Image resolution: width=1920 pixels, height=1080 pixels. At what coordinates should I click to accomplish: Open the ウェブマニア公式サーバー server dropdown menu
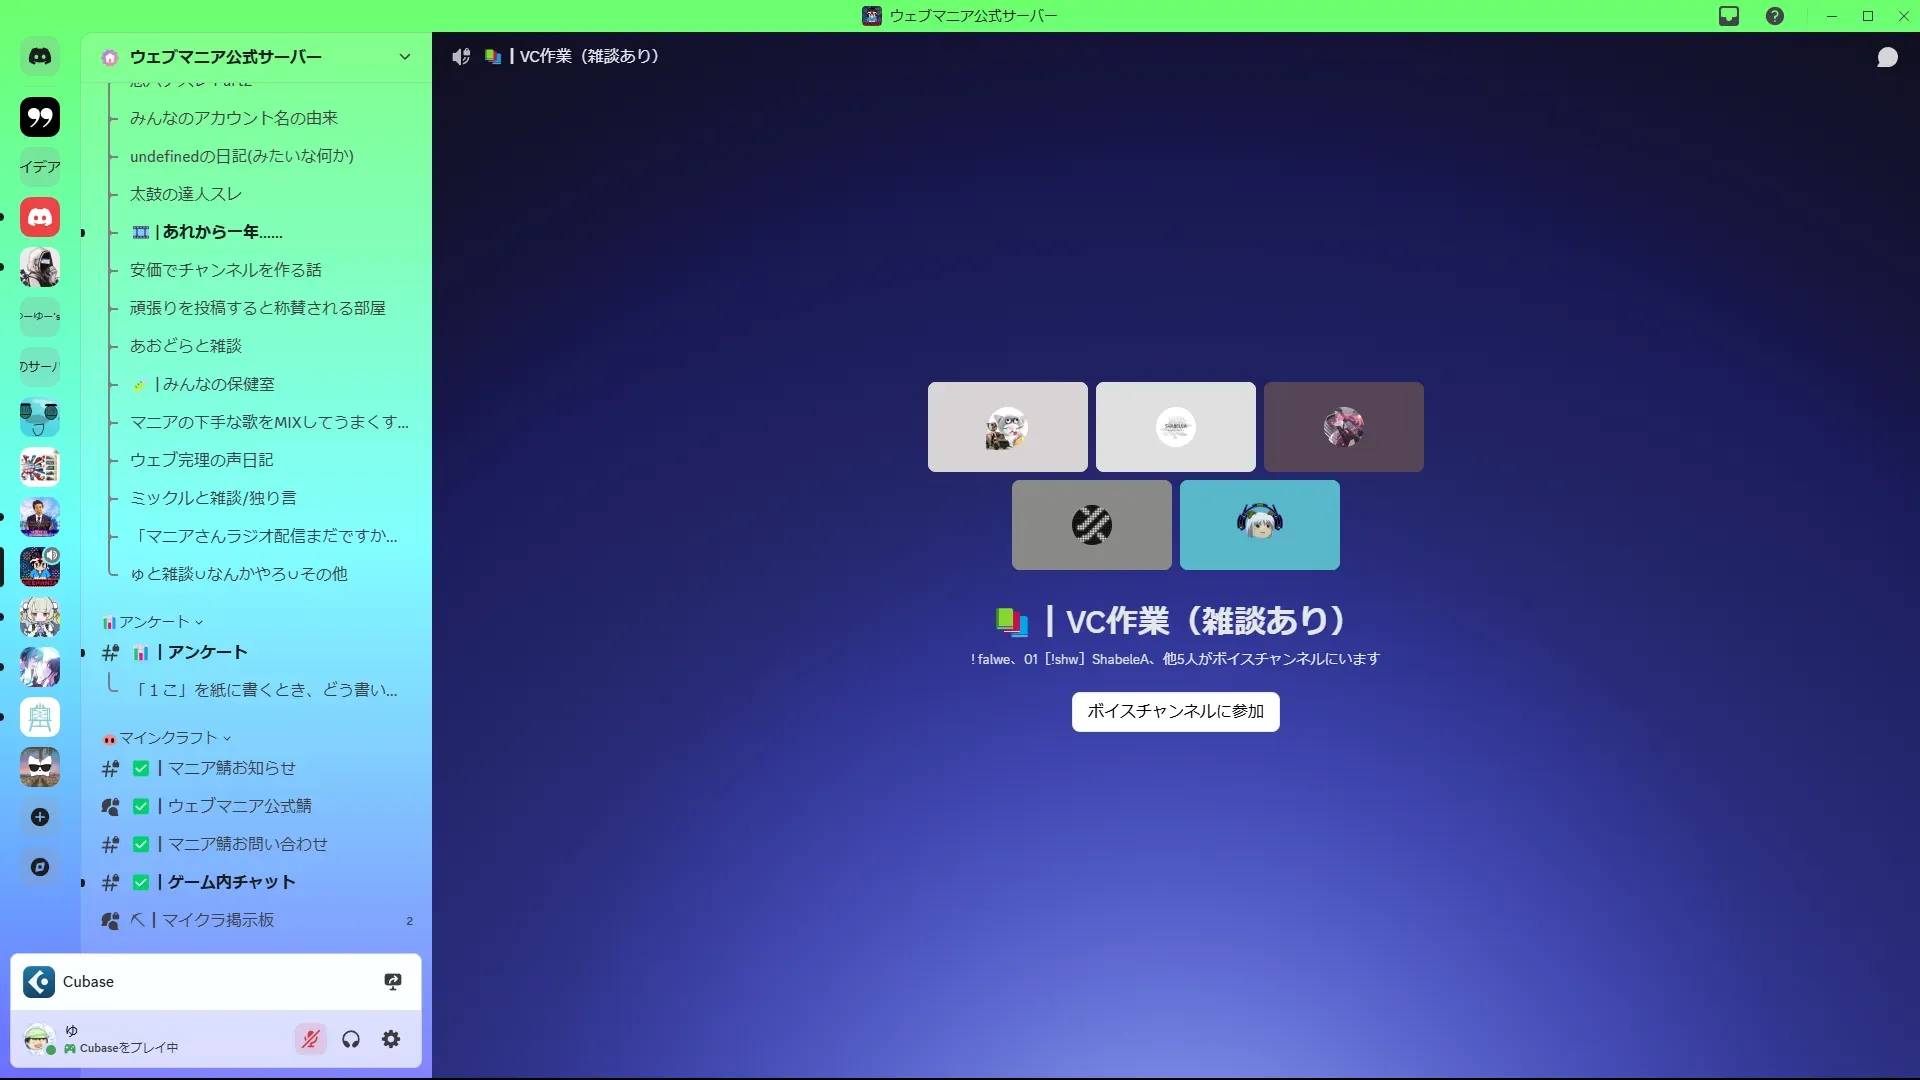(x=404, y=57)
